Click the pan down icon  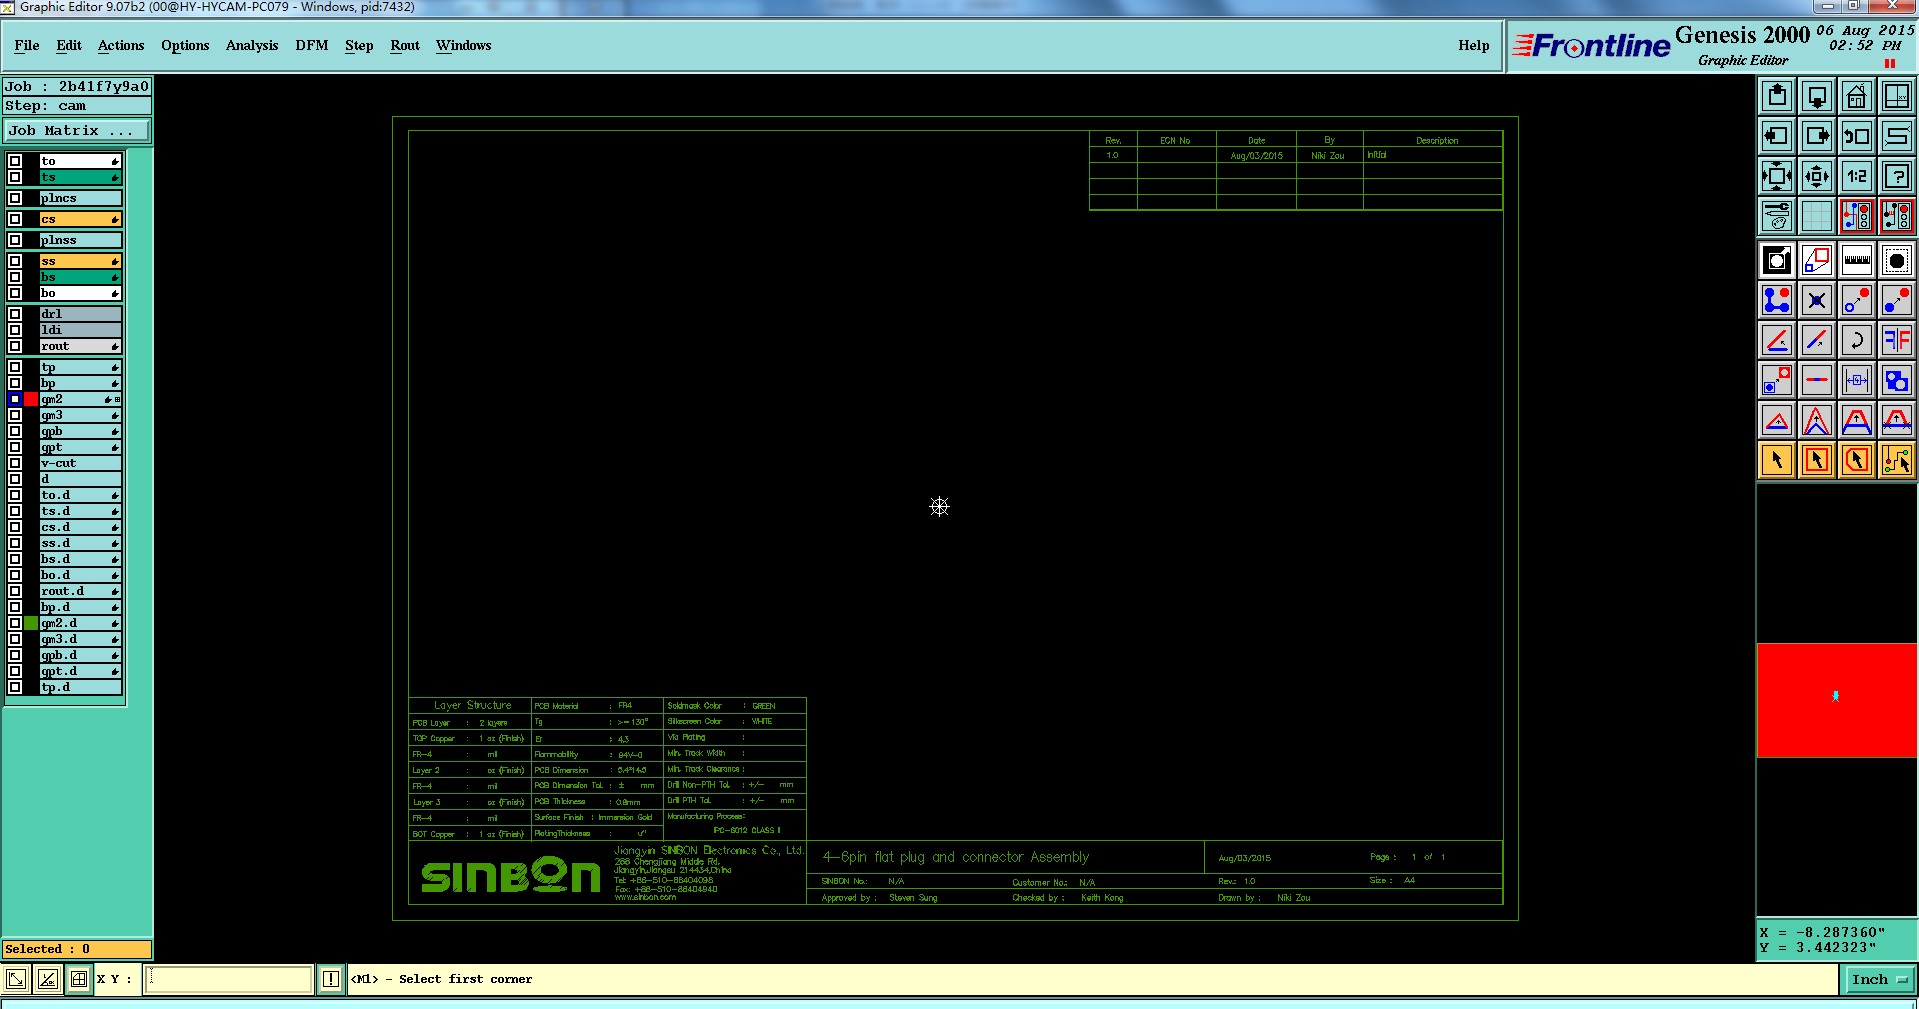1816,96
